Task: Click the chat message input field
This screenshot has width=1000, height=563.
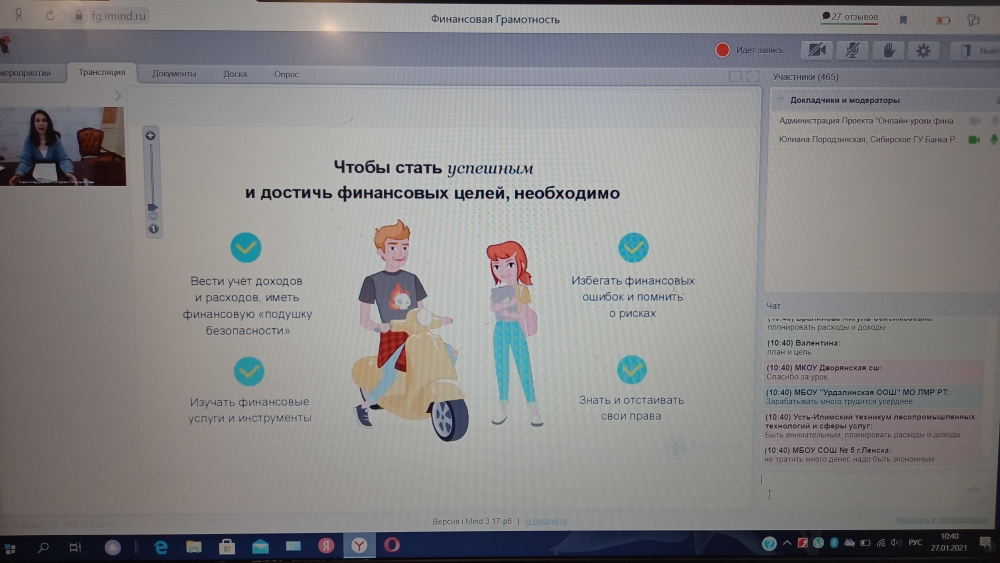Action: click(x=860, y=489)
